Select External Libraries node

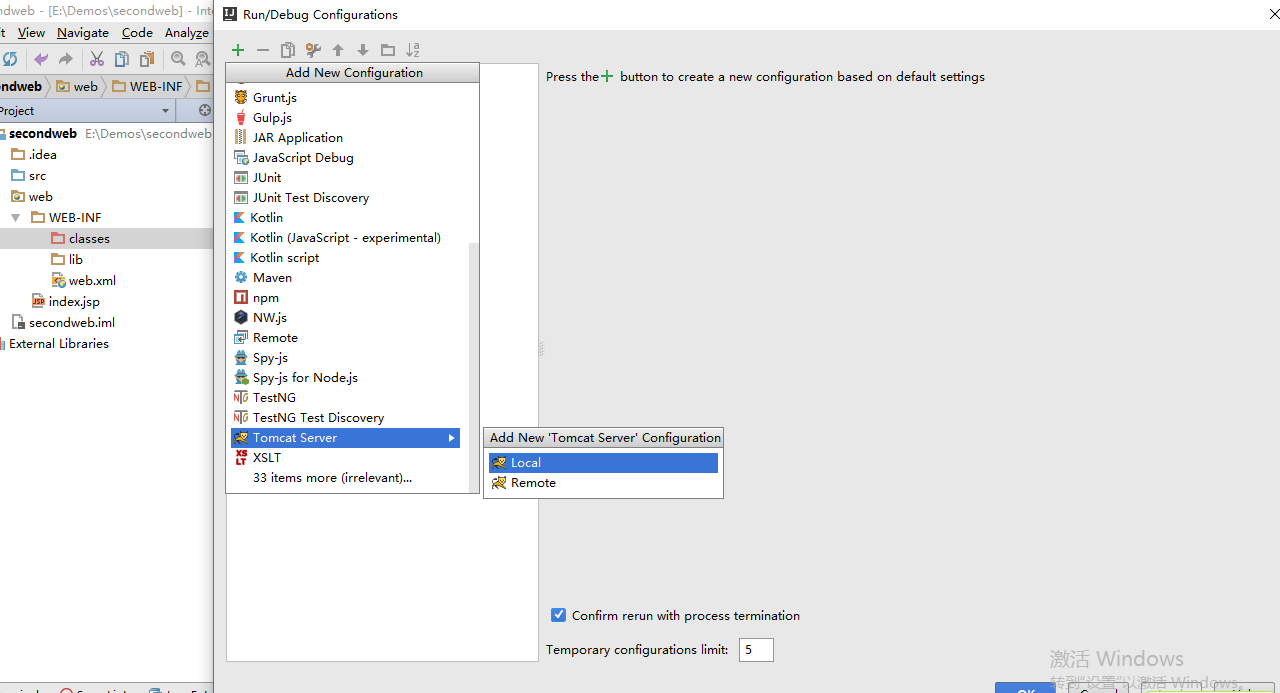tap(59, 343)
